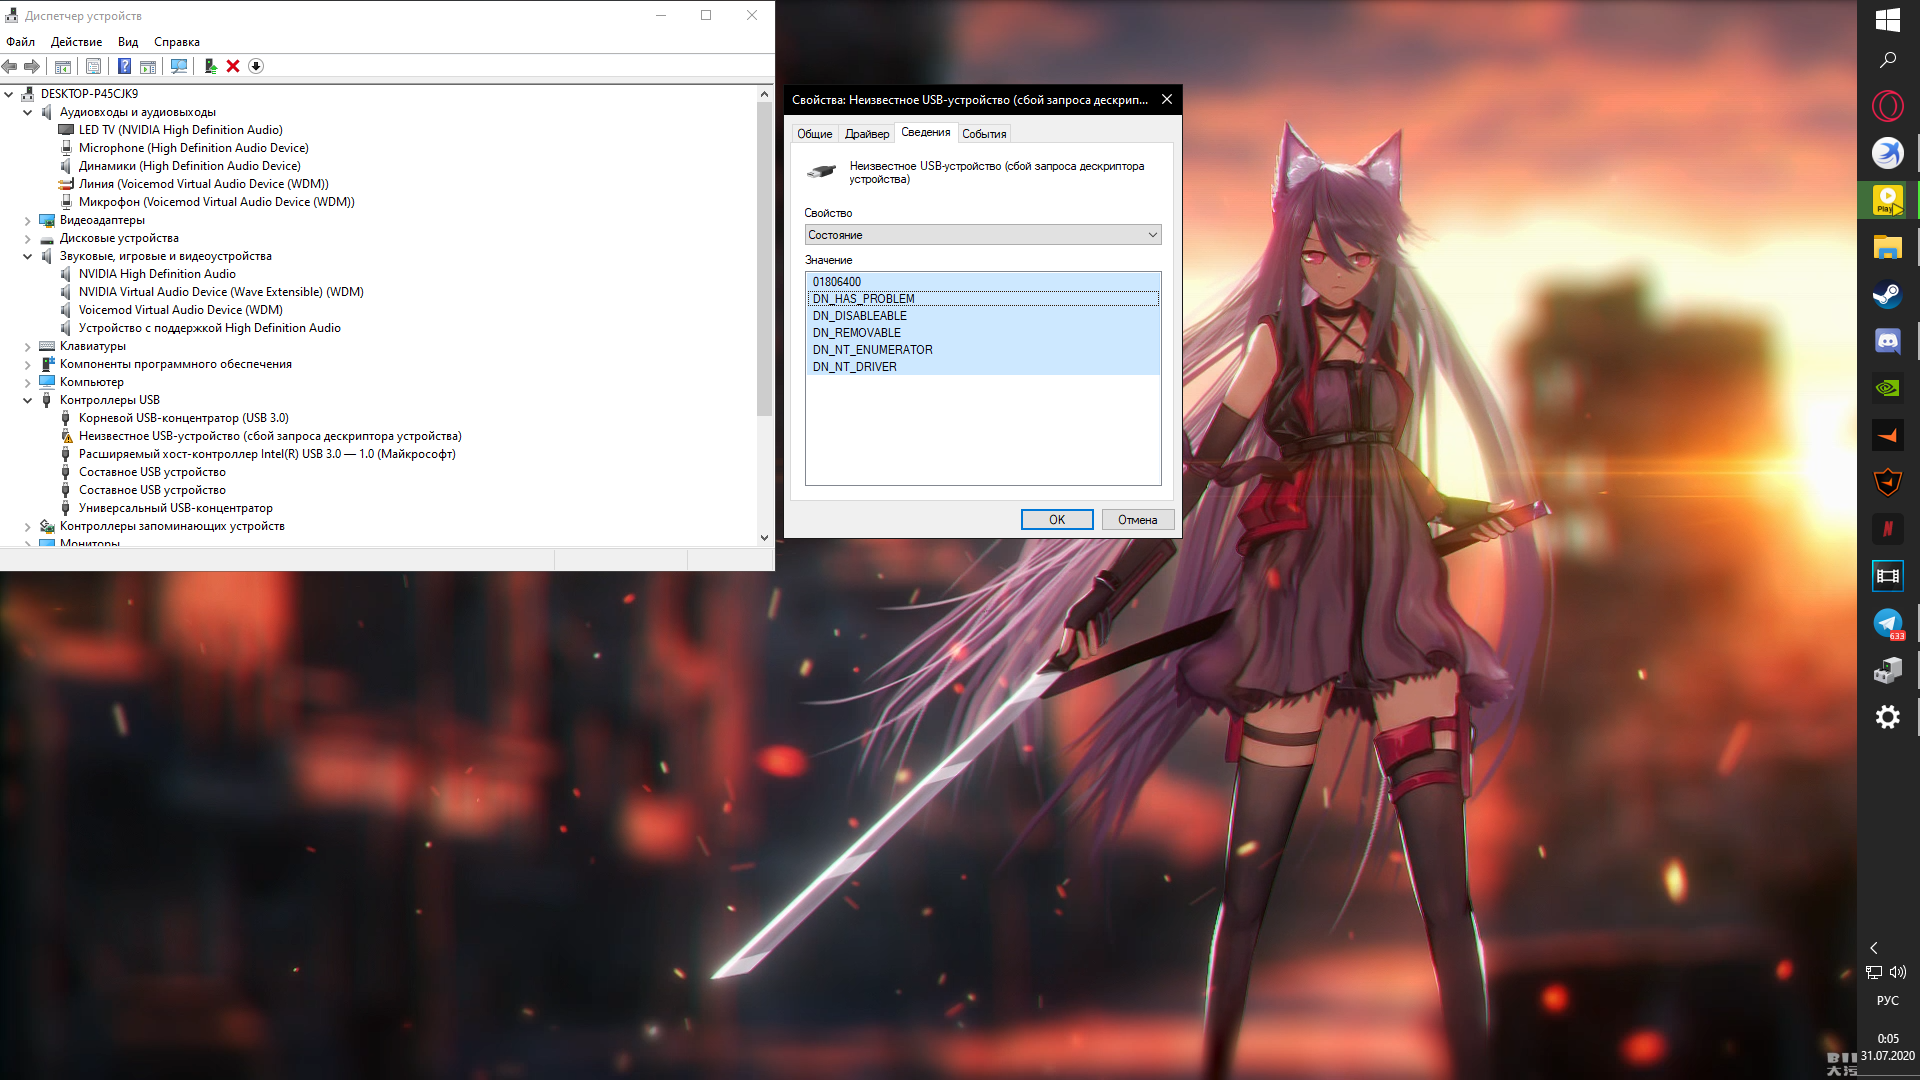
Task: Scan for hardware changes with monitor icon
Action: pos(179,66)
